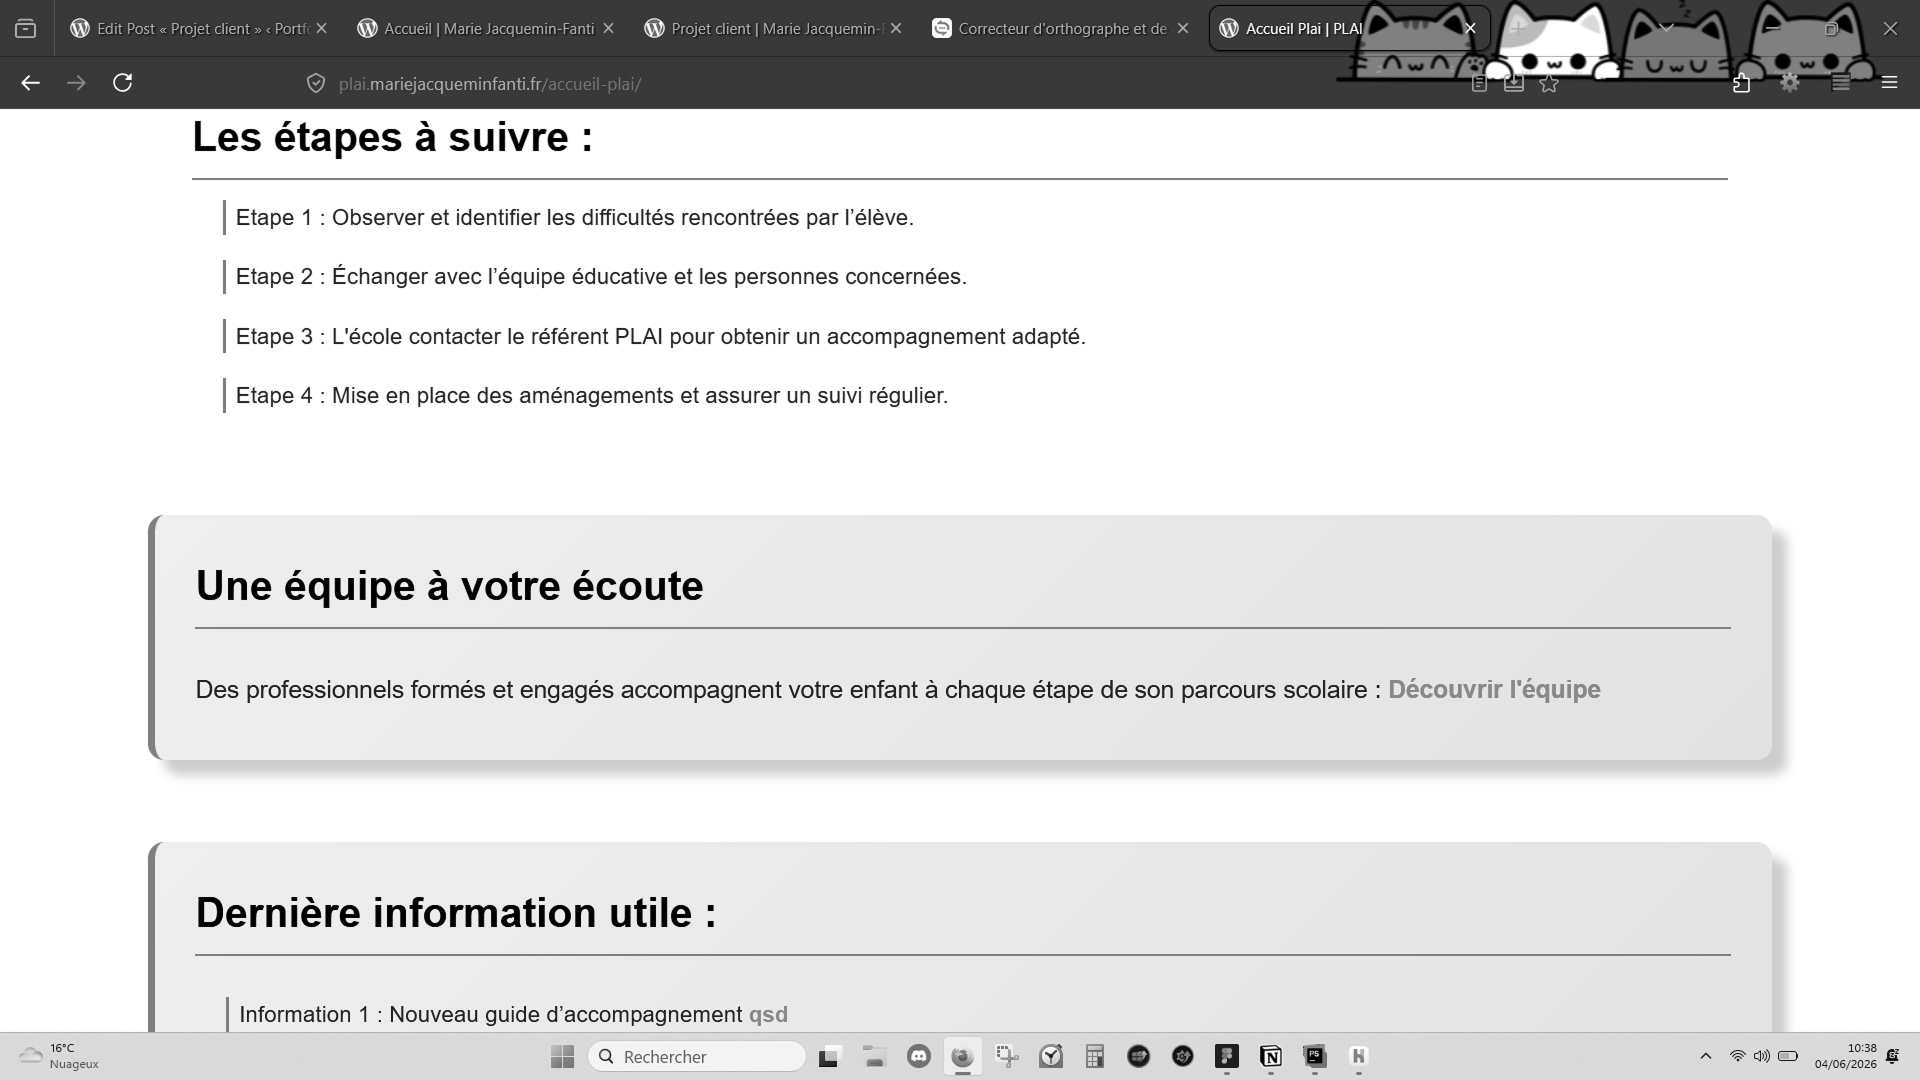Close the Edit Post « Projet client » tab
Viewport: 1920px width, 1080px height.
click(321, 28)
